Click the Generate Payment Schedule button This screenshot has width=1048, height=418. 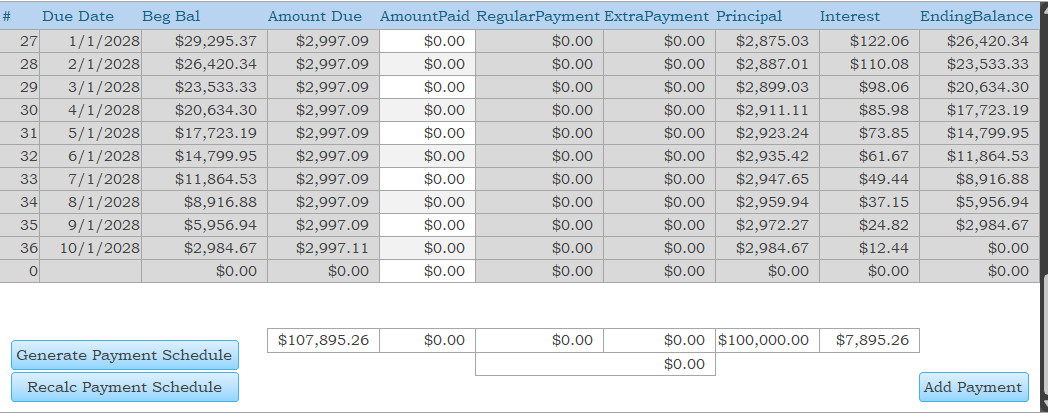(x=124, y=355)
